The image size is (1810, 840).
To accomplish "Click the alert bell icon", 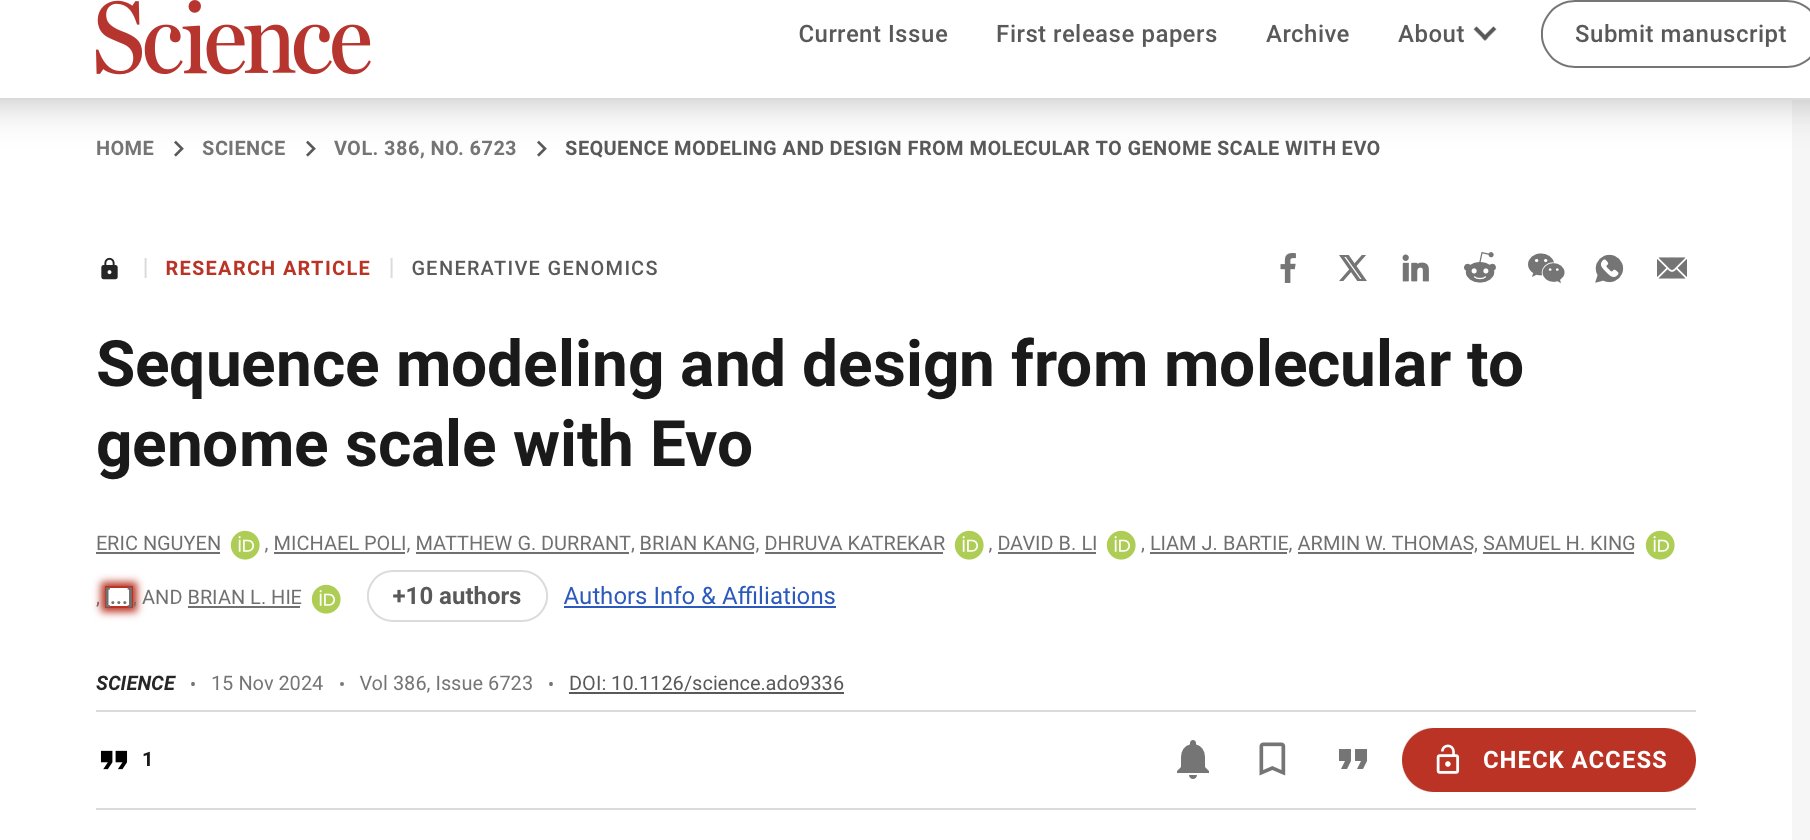I will point(1192,760).
